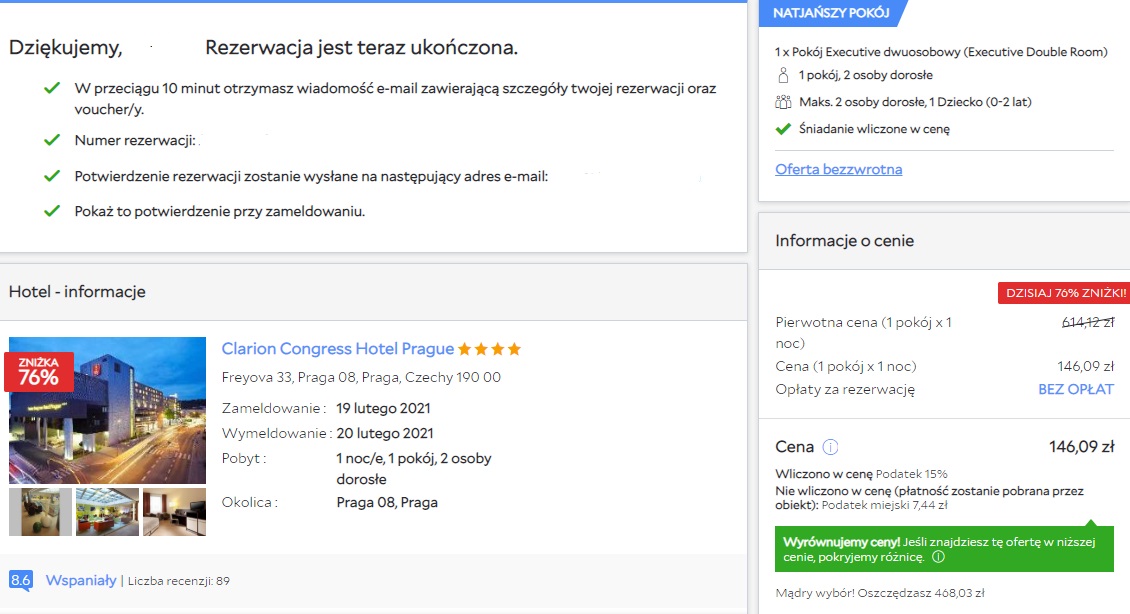Click the info icon in green price-match banner
Screen dimensions: 1130x614
938,557
